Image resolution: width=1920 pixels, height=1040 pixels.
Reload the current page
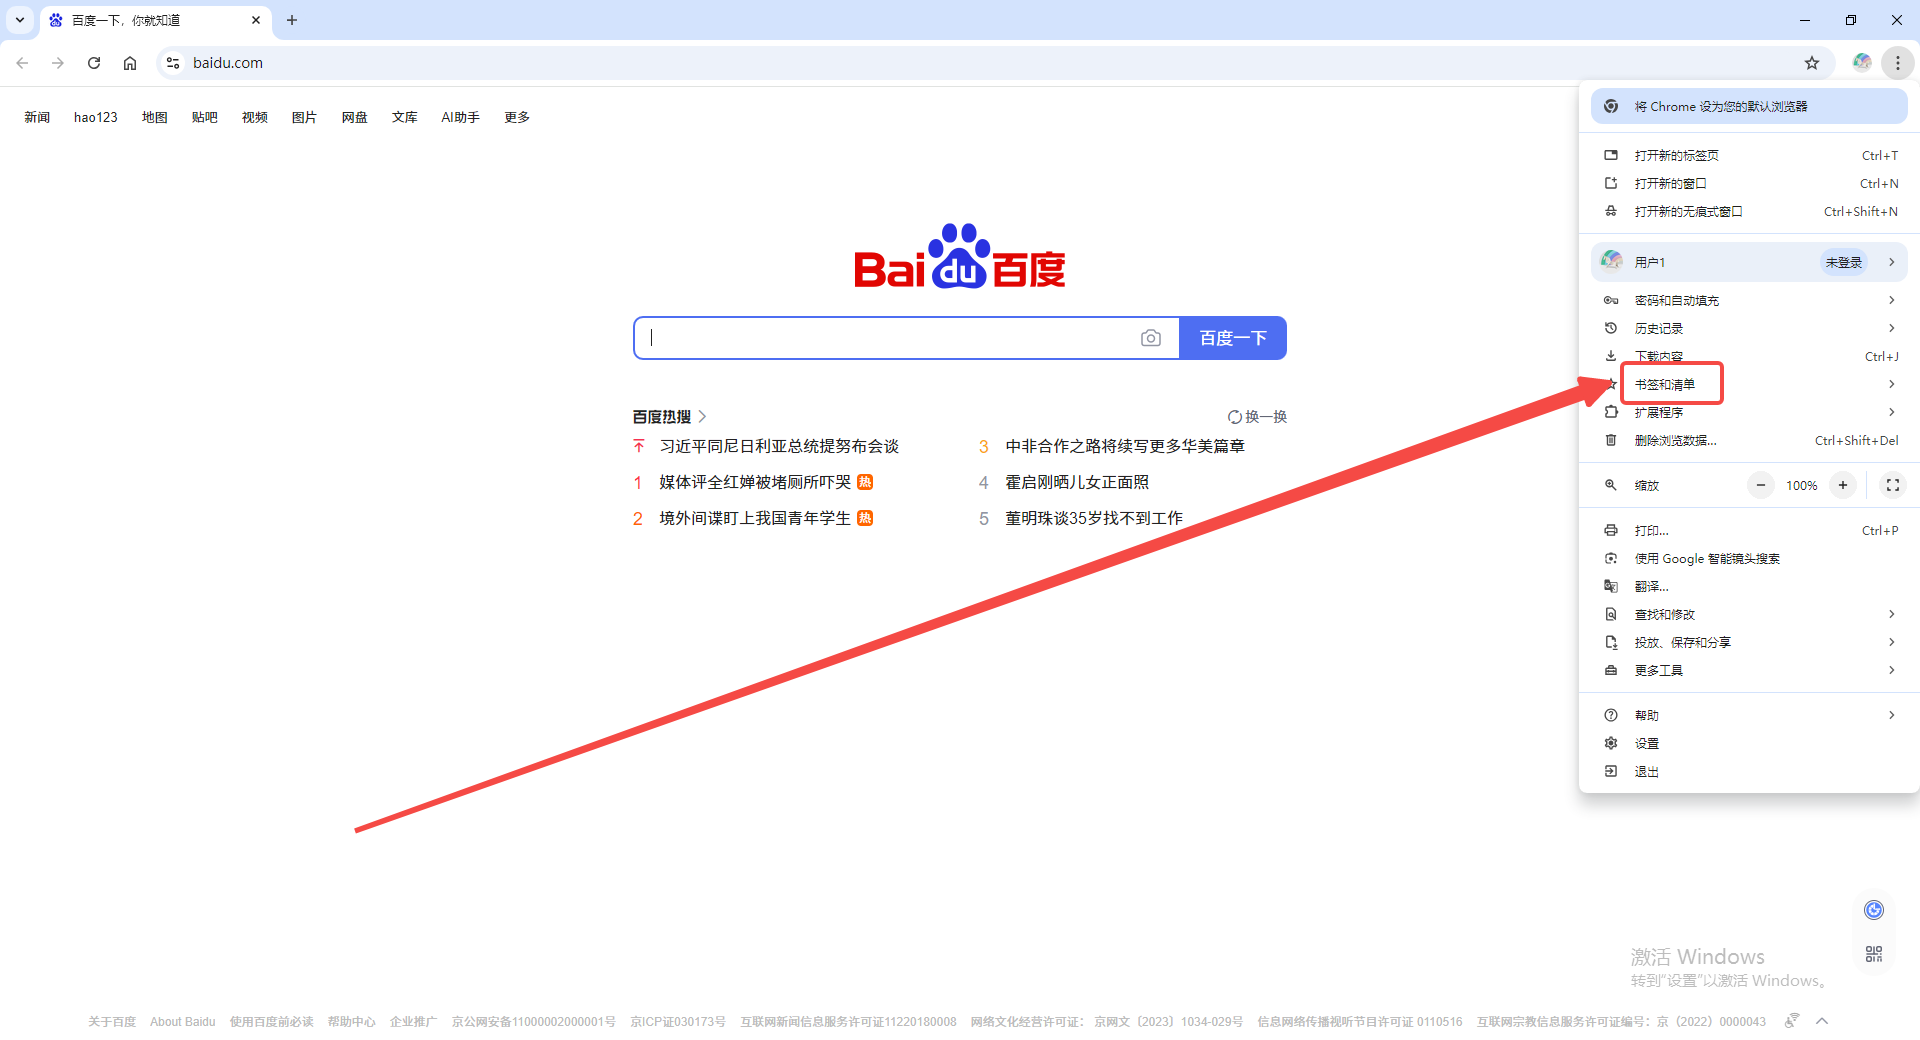[x=94, y=63]
